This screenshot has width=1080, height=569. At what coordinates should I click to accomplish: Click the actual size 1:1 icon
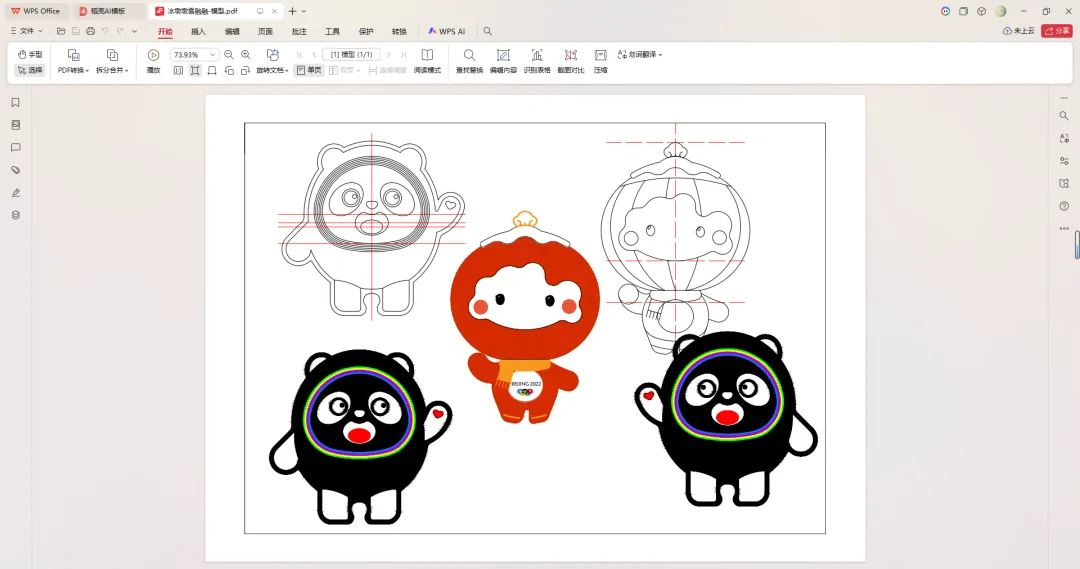click(178, 70)
